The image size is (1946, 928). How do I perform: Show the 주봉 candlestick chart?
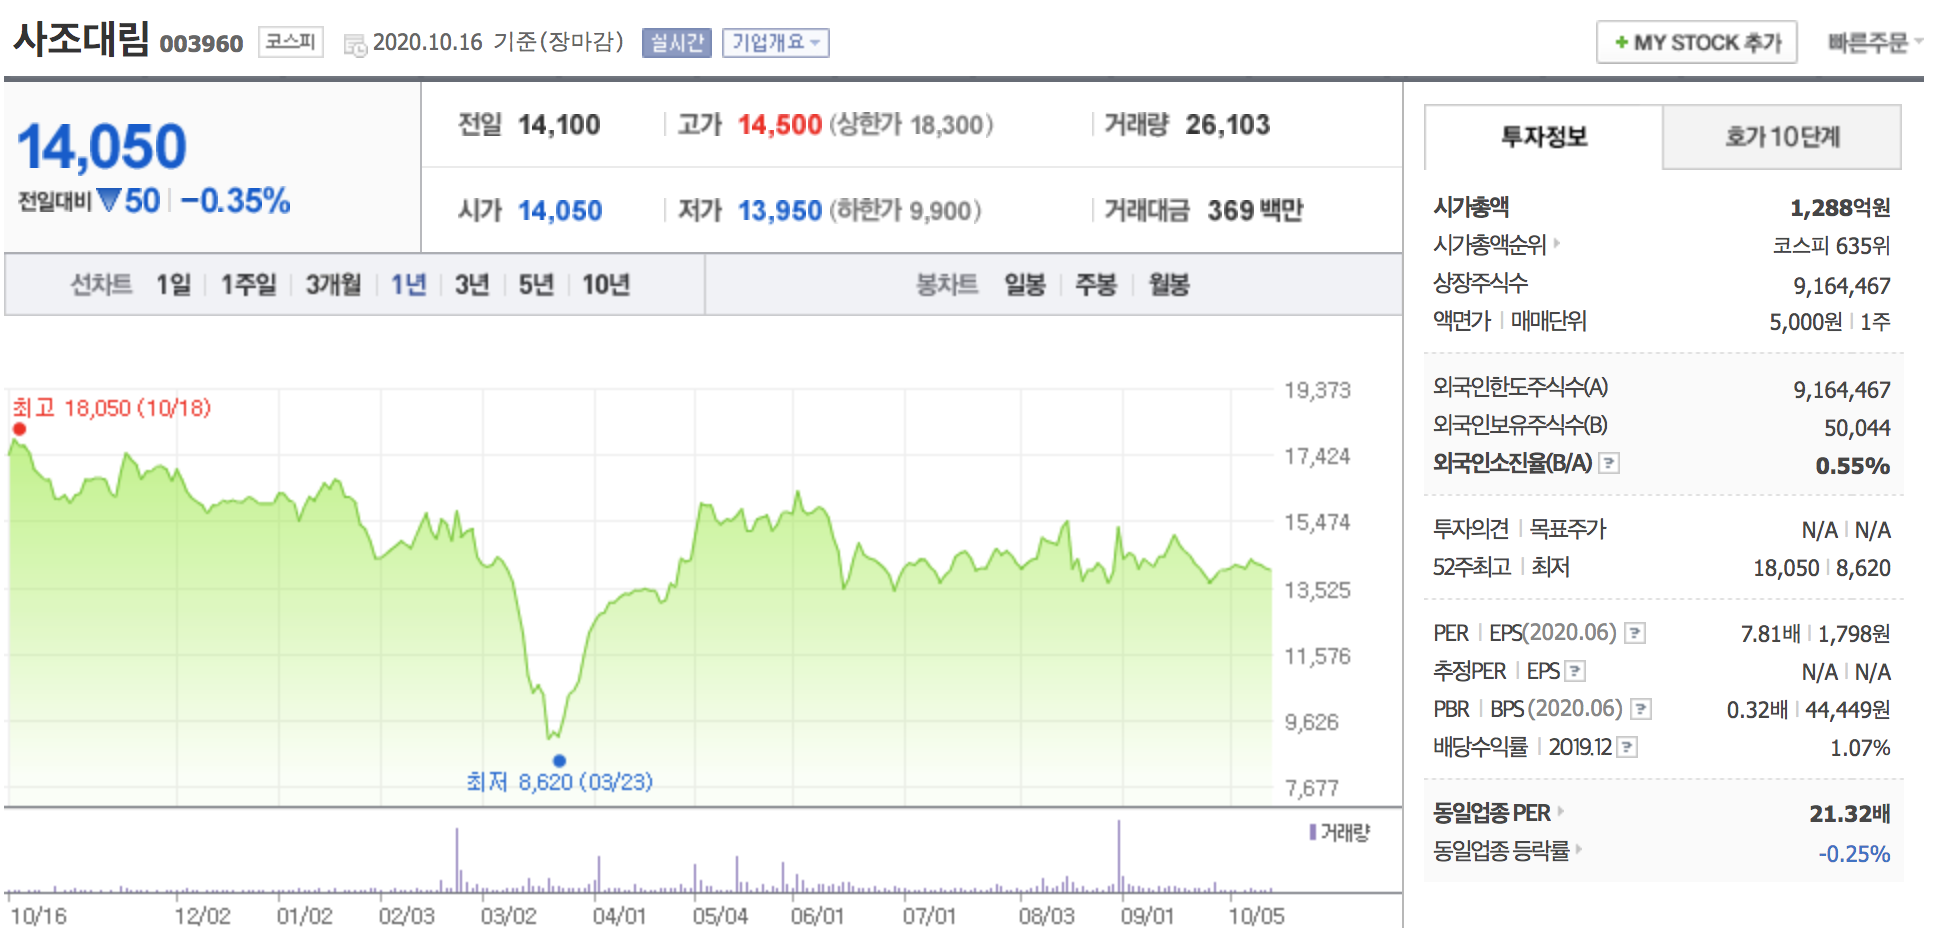pos(1095,285)
